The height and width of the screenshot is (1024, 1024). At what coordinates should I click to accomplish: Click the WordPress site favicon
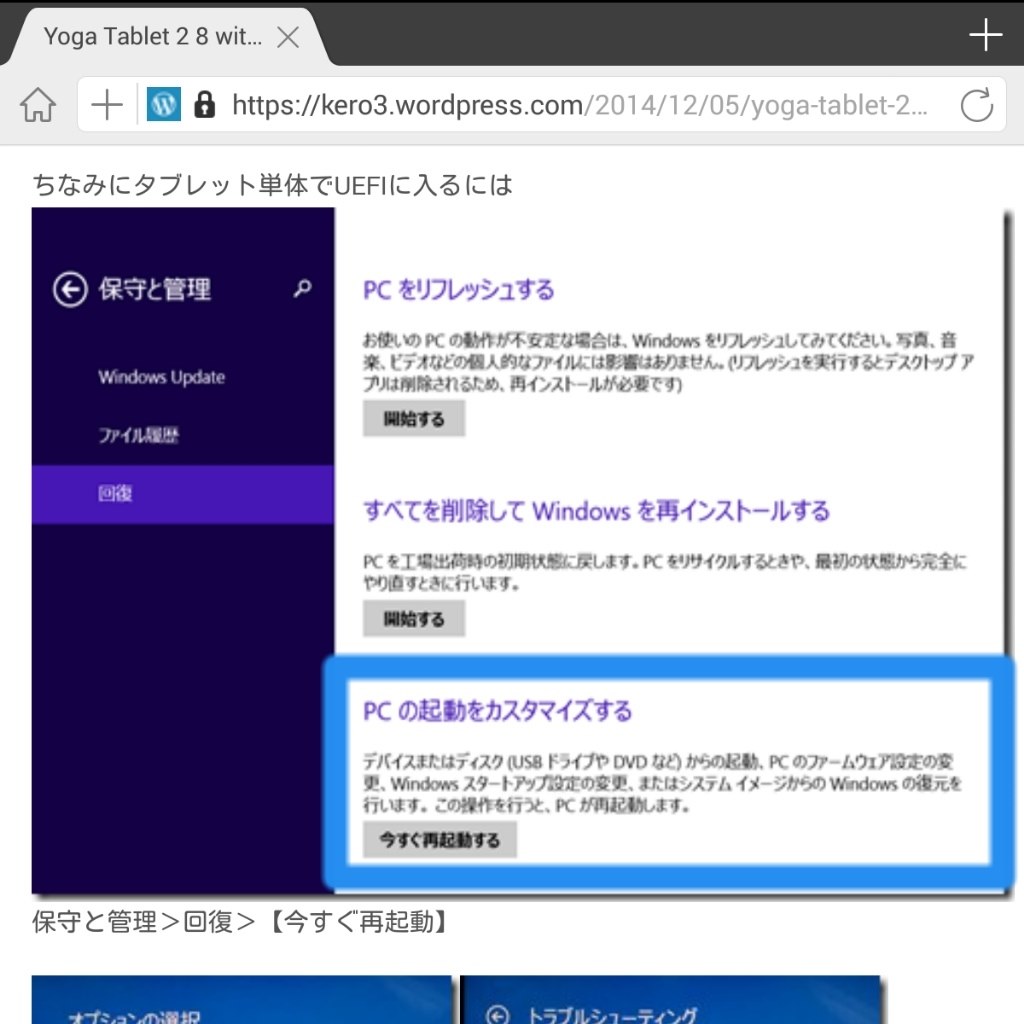click(x=163, y=104)
